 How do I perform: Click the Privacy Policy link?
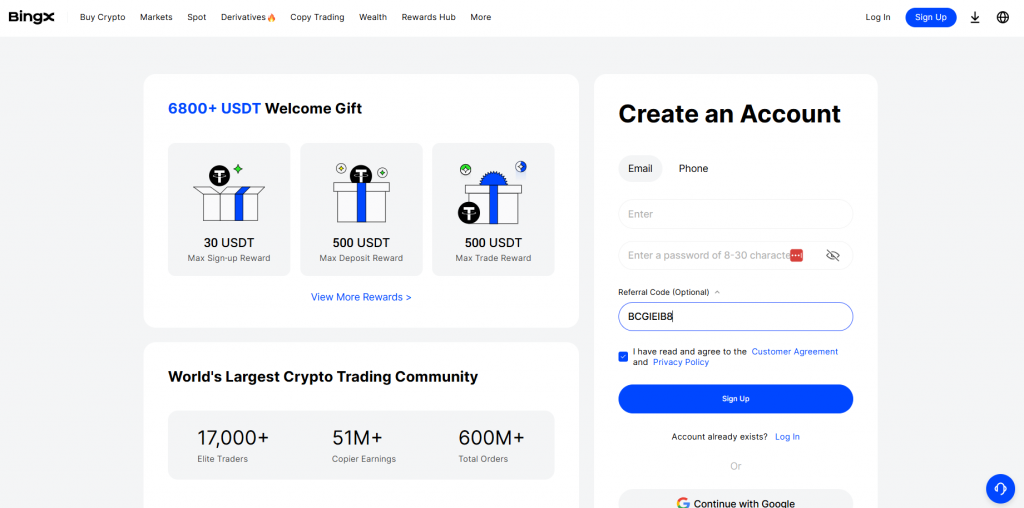(681, 362)
